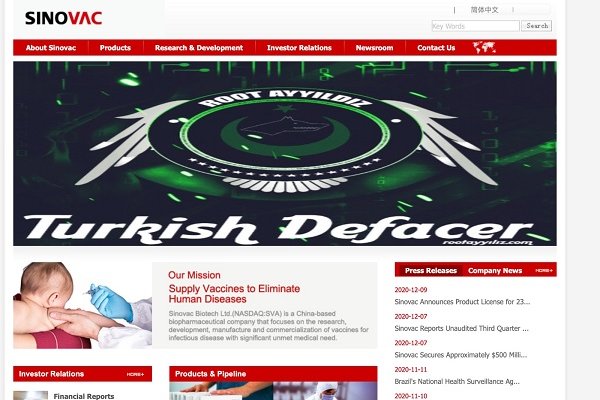Open the Investor Relations menu in navigation bar

pos(299,48)
